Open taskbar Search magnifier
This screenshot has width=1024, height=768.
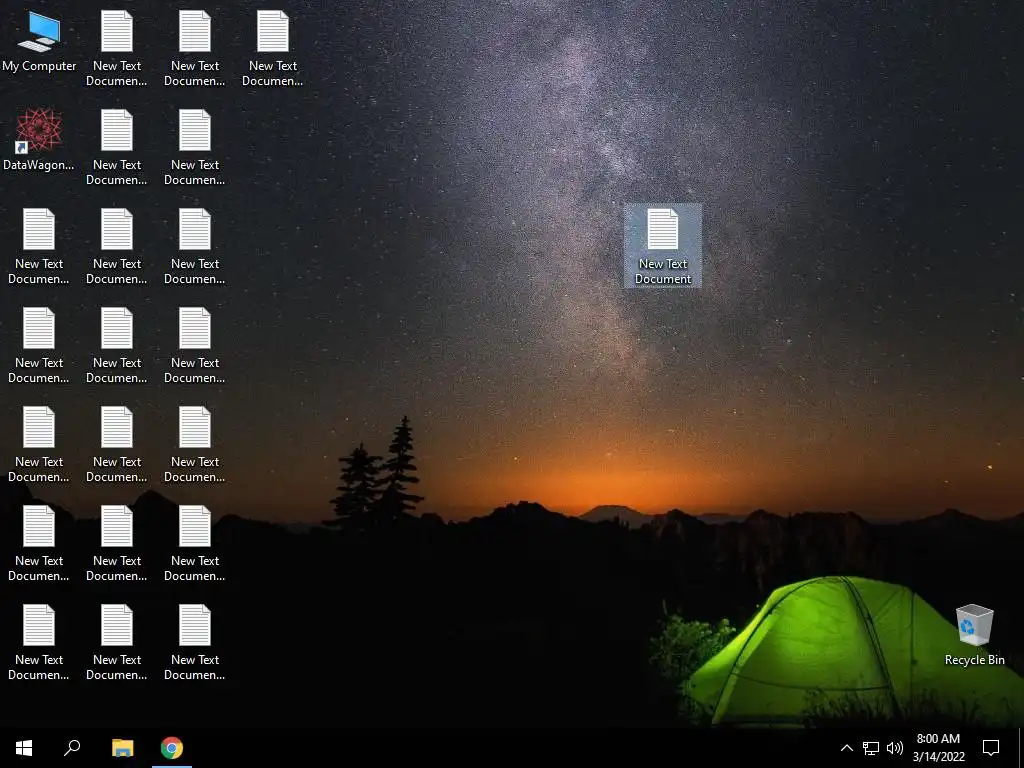point(72,748)
